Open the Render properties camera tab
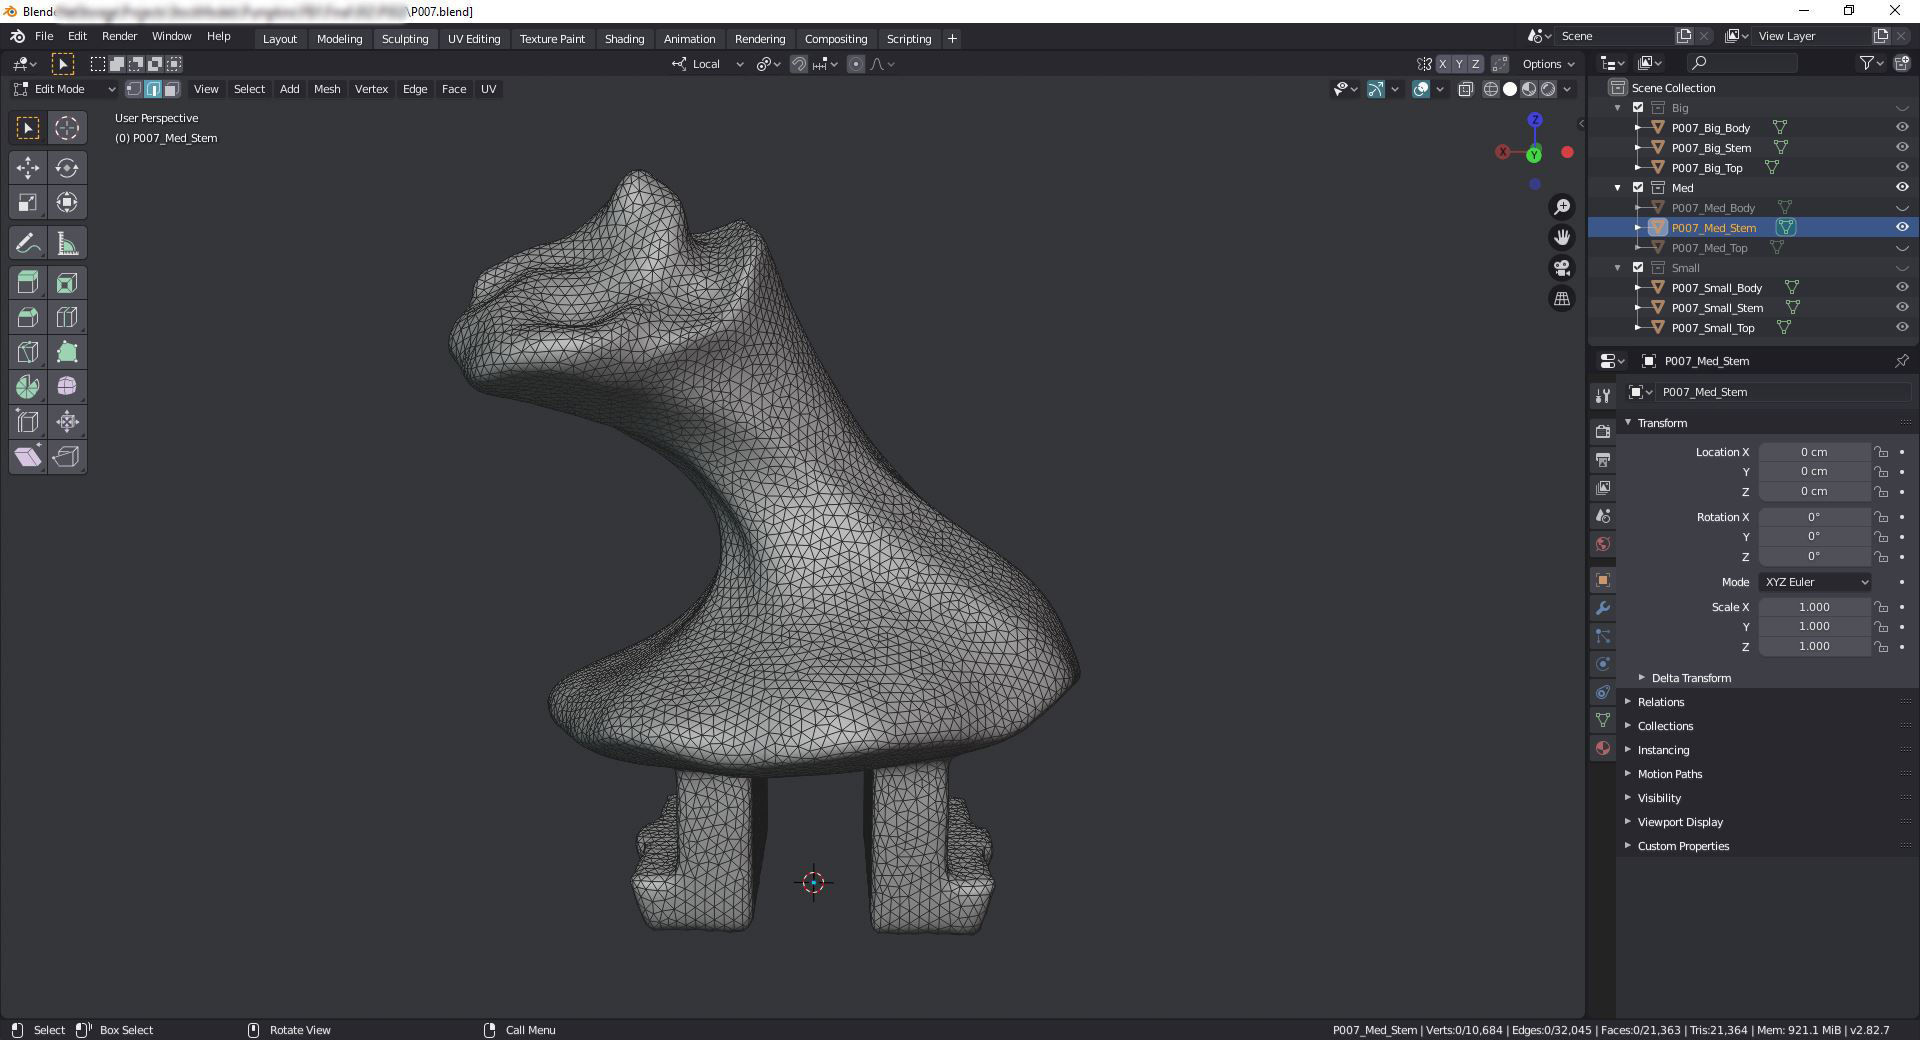The image size is (1920, 1040). [x=1603, y=432]
